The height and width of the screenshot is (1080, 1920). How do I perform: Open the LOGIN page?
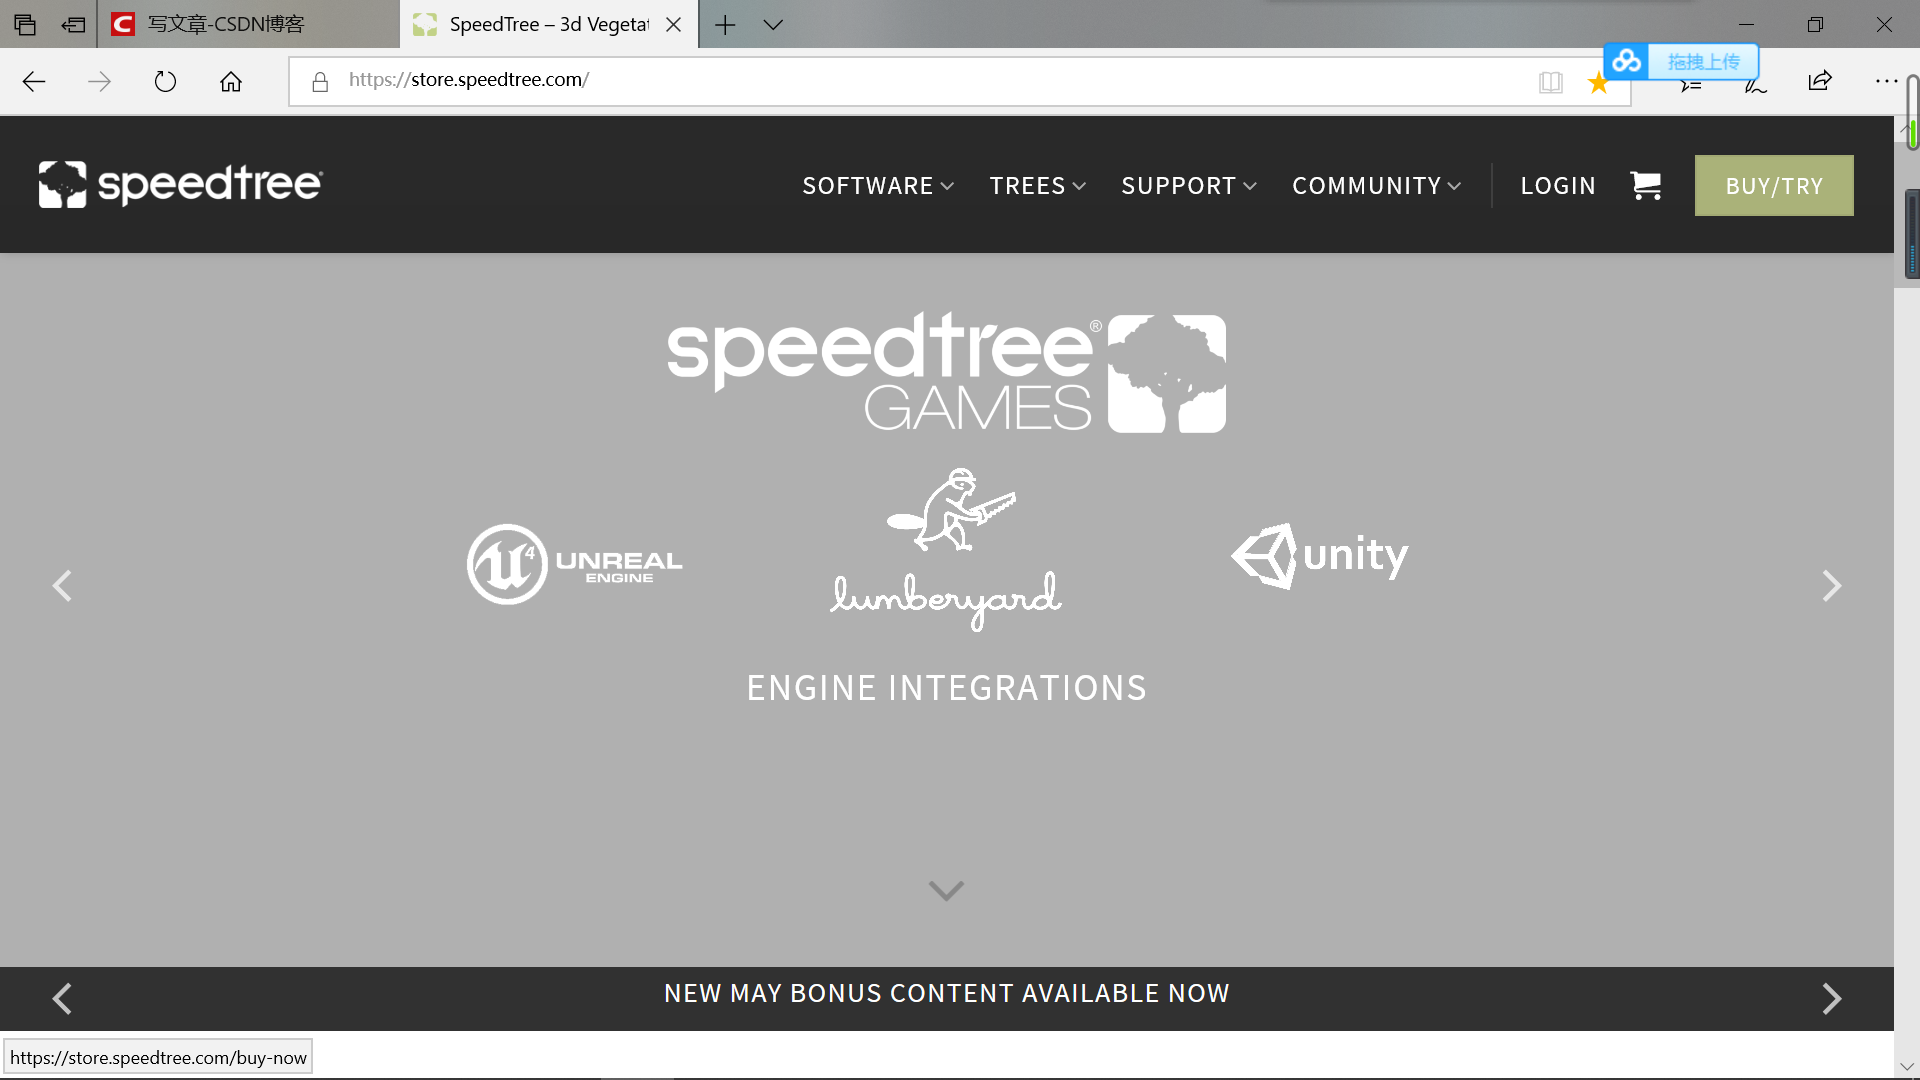point(1557,185)
